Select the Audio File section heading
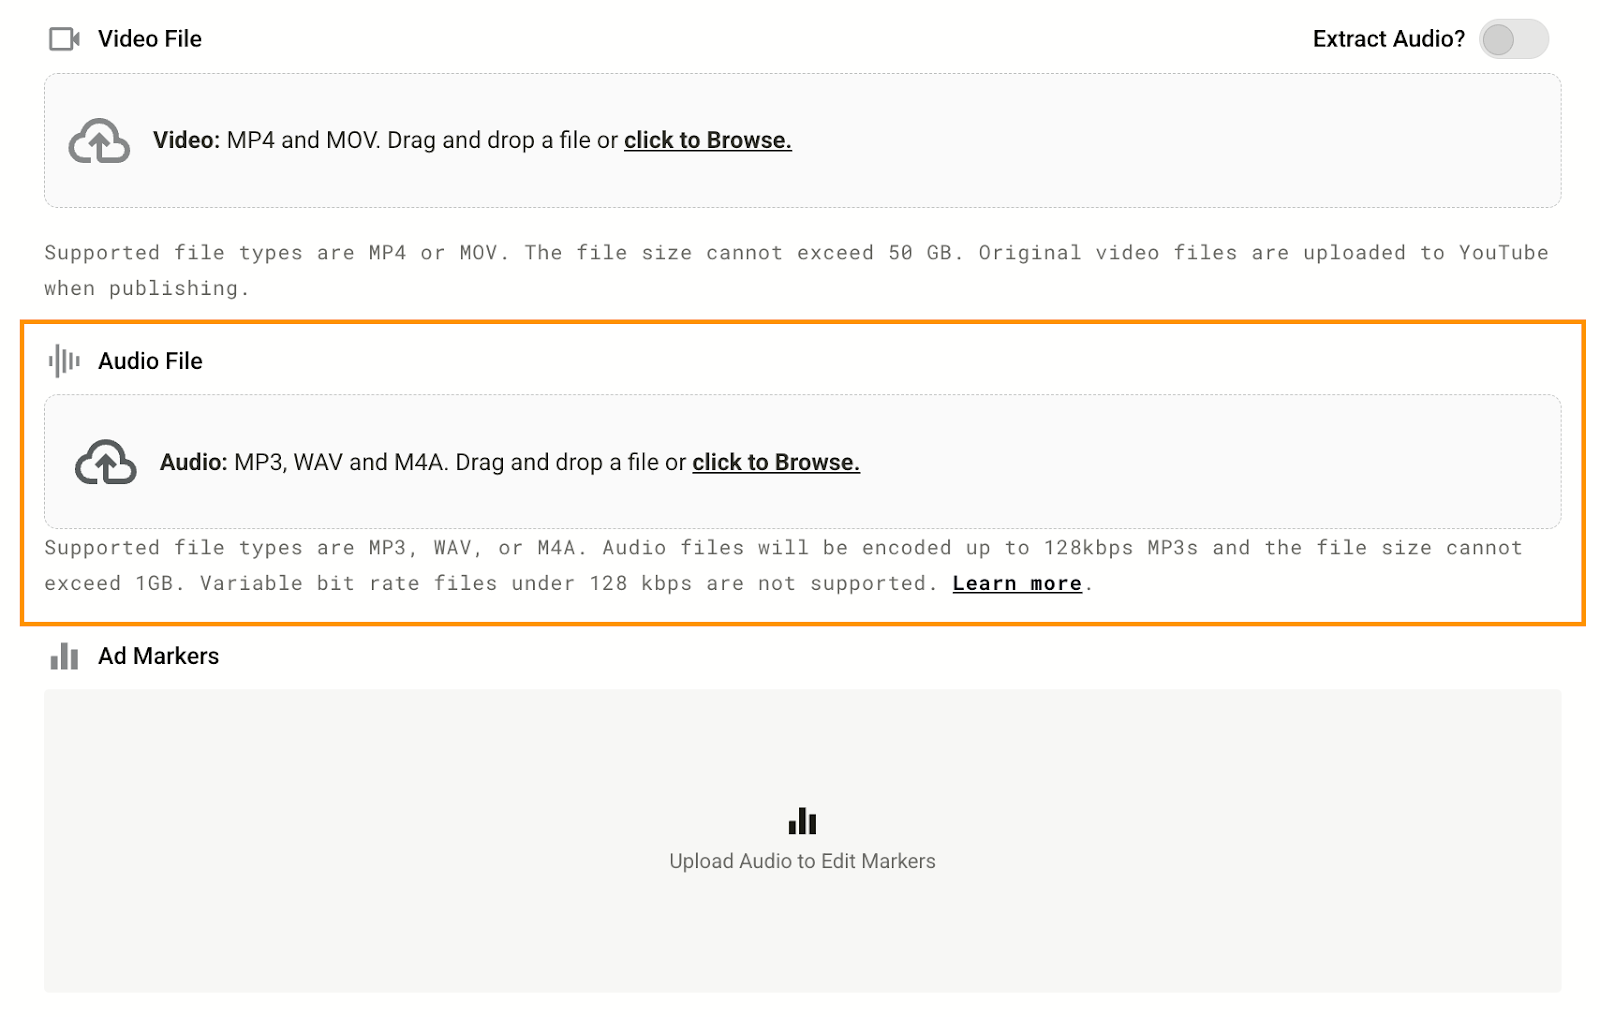Image resolution: width=1600 pixels, height=1017 pixels. pos(150,361)
